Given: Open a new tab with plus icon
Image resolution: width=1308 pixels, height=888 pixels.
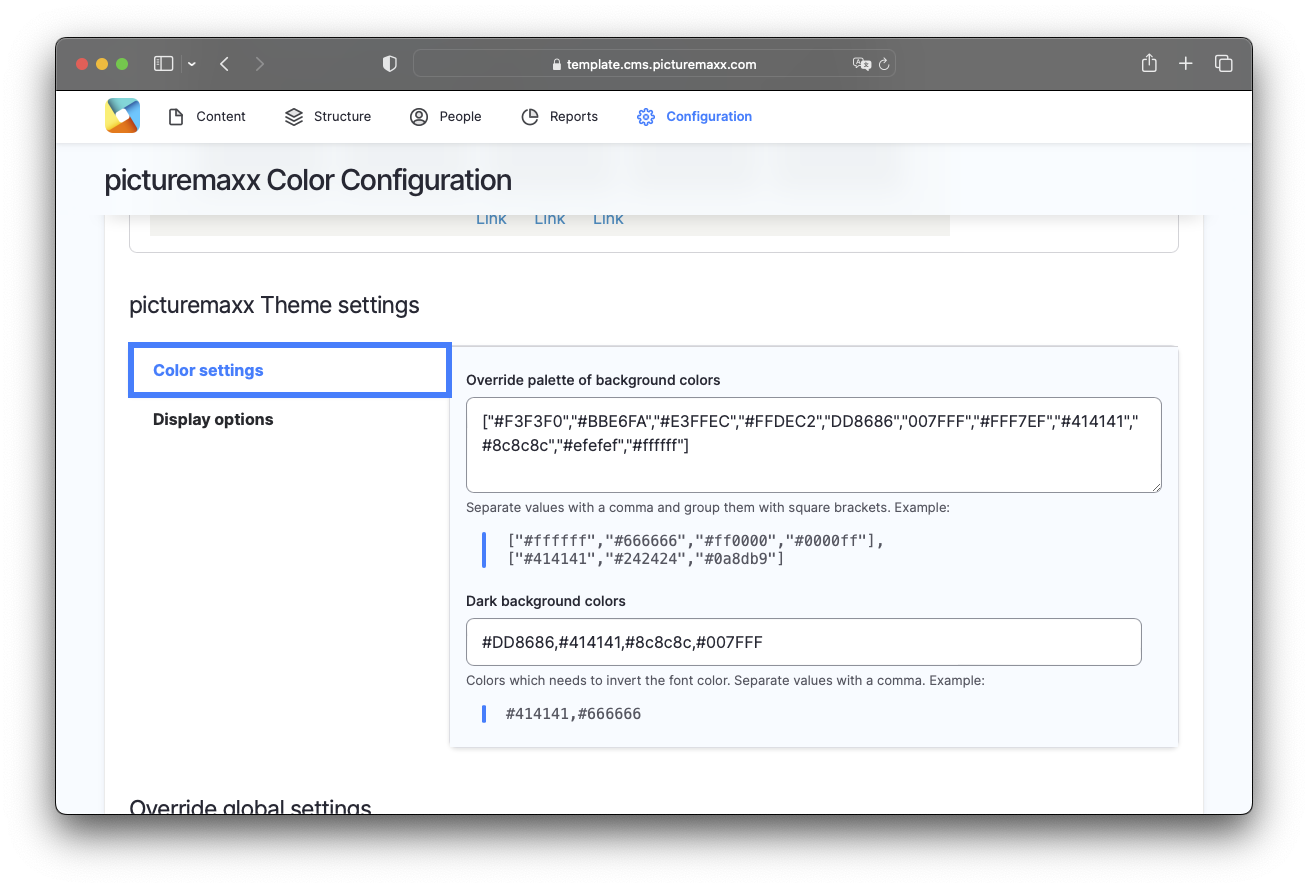Looking at the screenshot, I should [x=1185, y=64].
